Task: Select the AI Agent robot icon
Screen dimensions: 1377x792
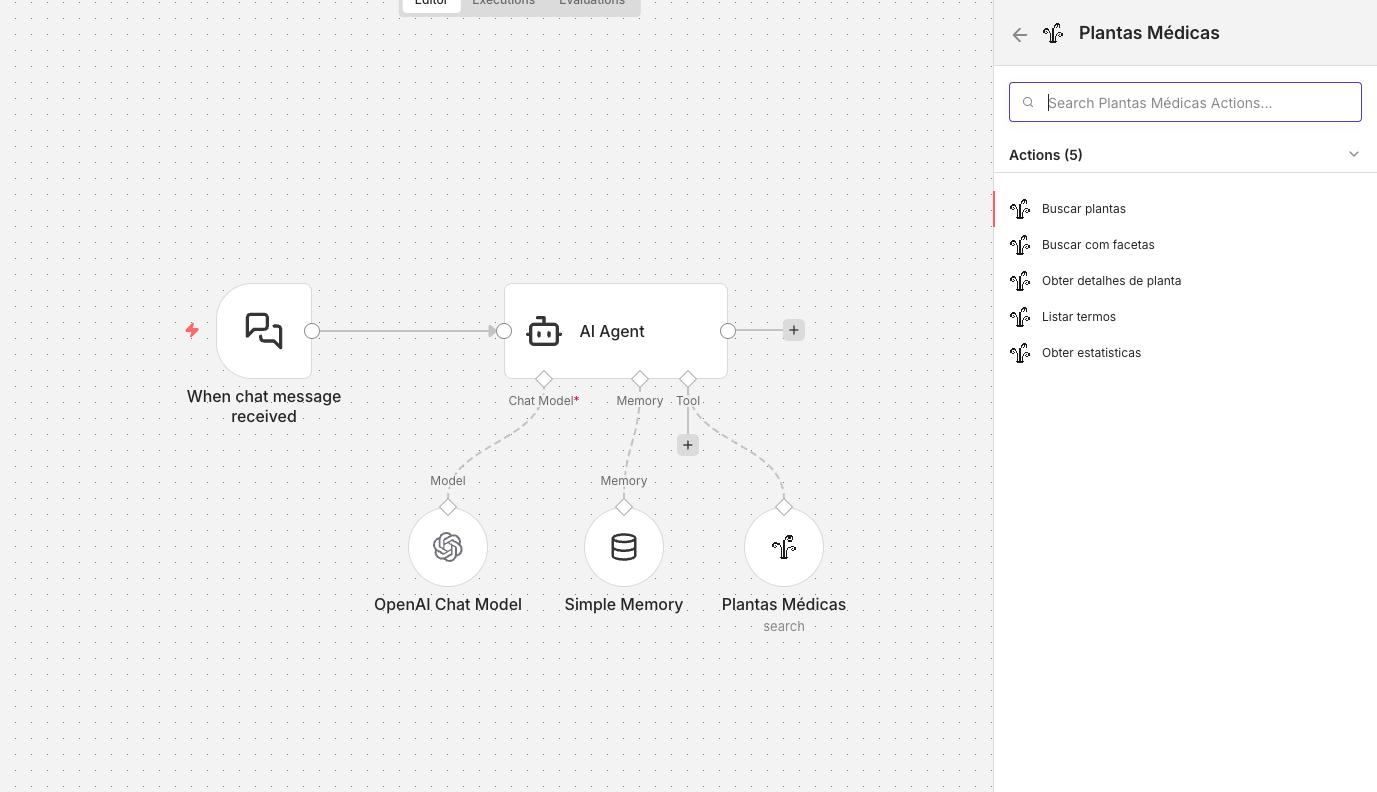Action: [x=544, y=331]
